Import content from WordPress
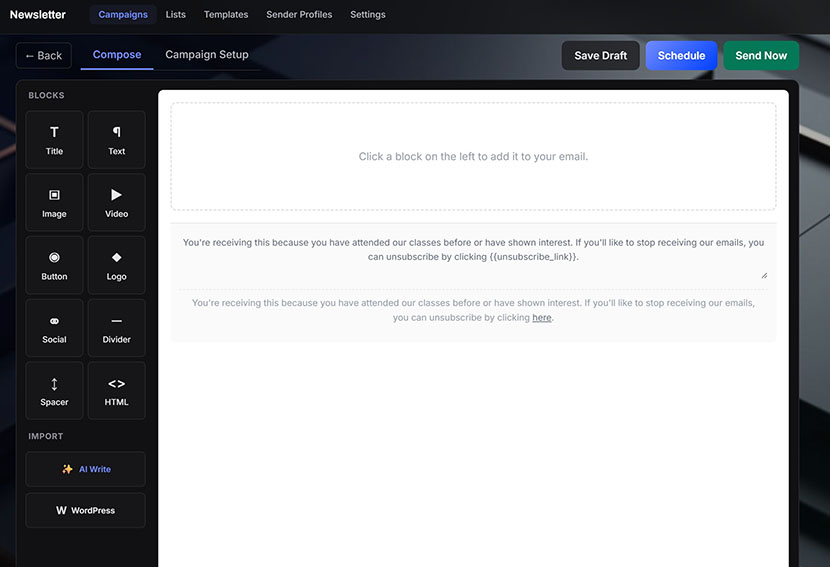This screenshot has width=830, height=567. tap(85, 510)
